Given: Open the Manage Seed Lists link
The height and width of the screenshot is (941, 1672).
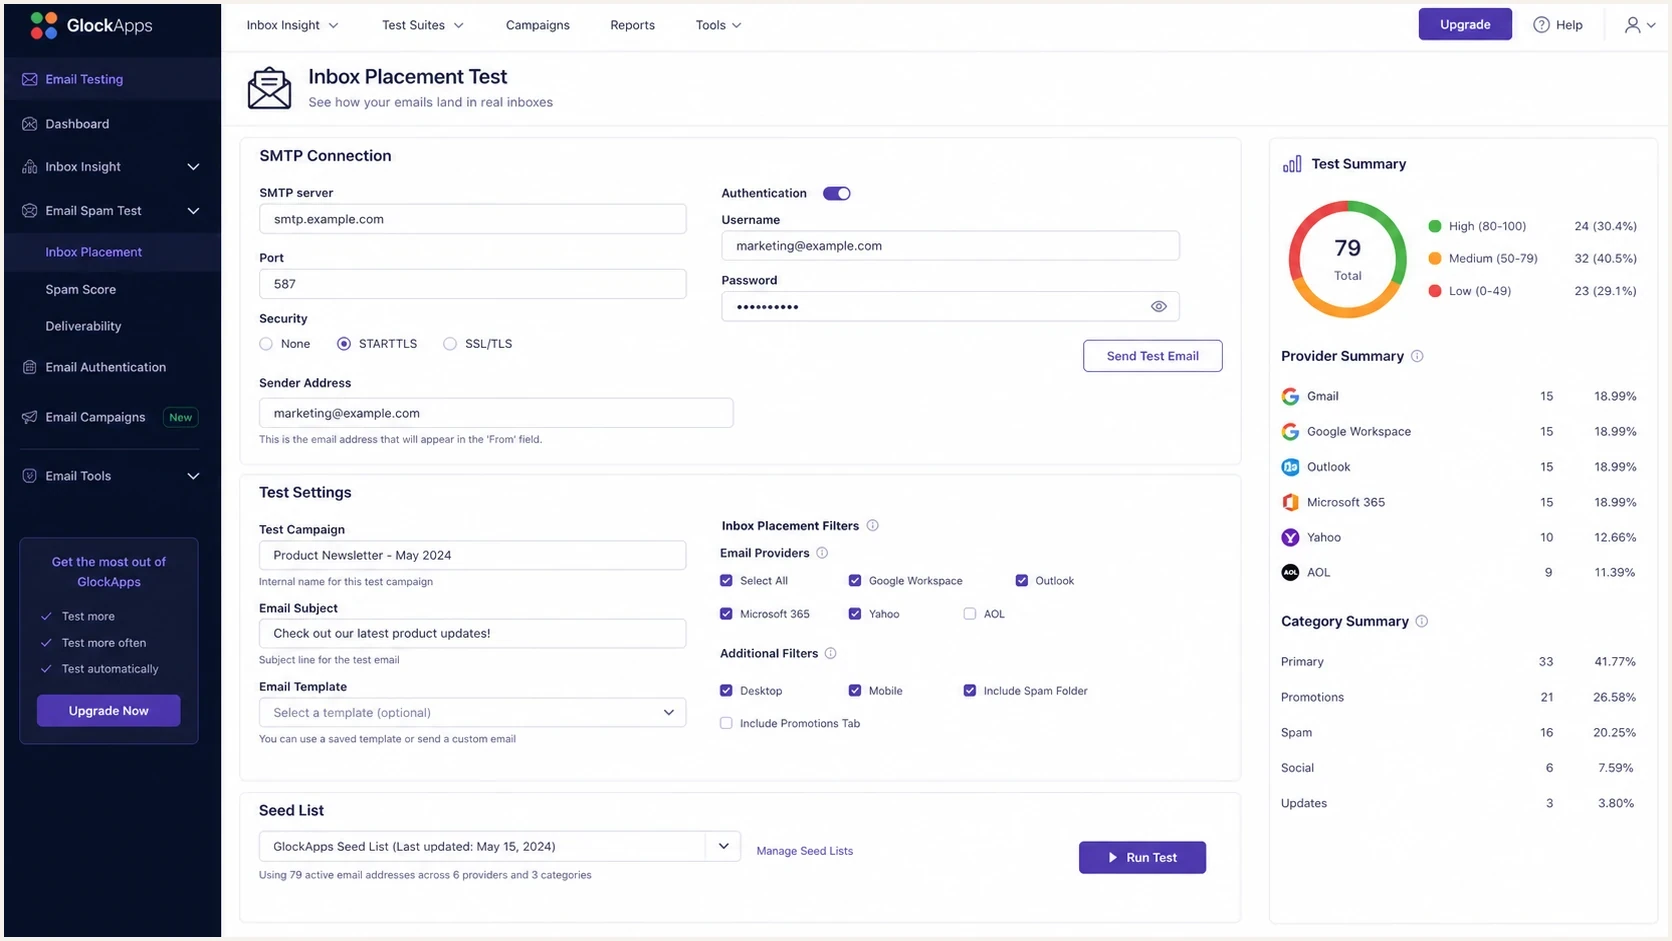Looking at the screenshot, I should coord(804,851).
